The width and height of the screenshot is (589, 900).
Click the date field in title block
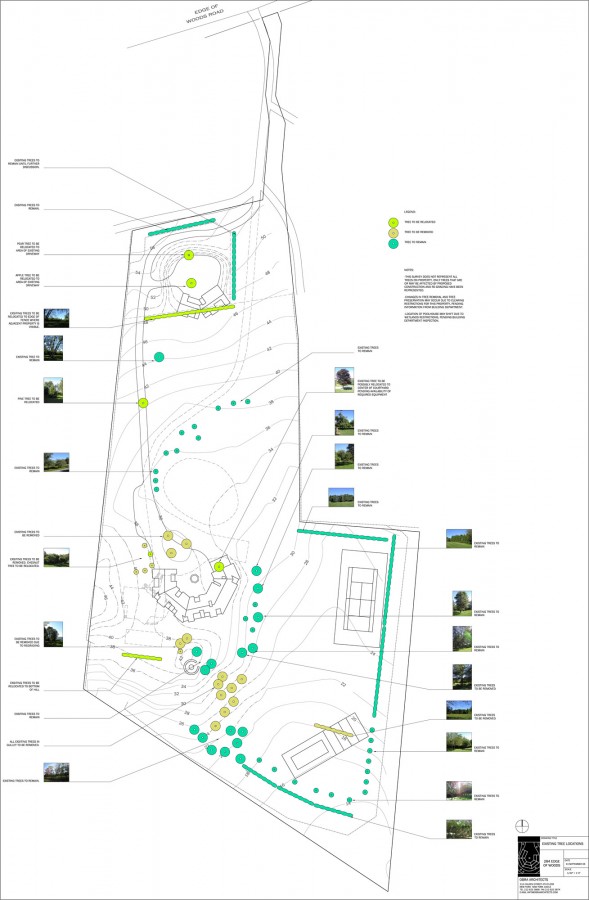pyautogui.click(x=575, y=862)
